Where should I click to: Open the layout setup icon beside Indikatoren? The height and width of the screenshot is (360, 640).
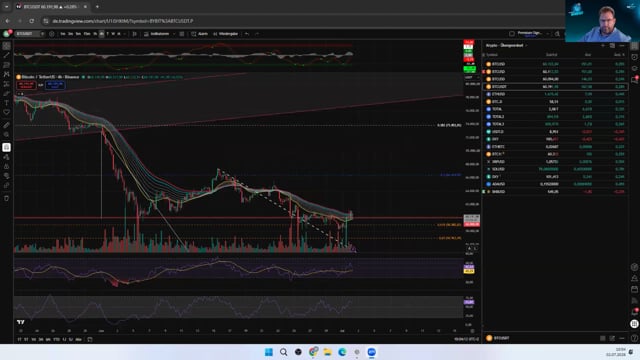coord(182,34)
